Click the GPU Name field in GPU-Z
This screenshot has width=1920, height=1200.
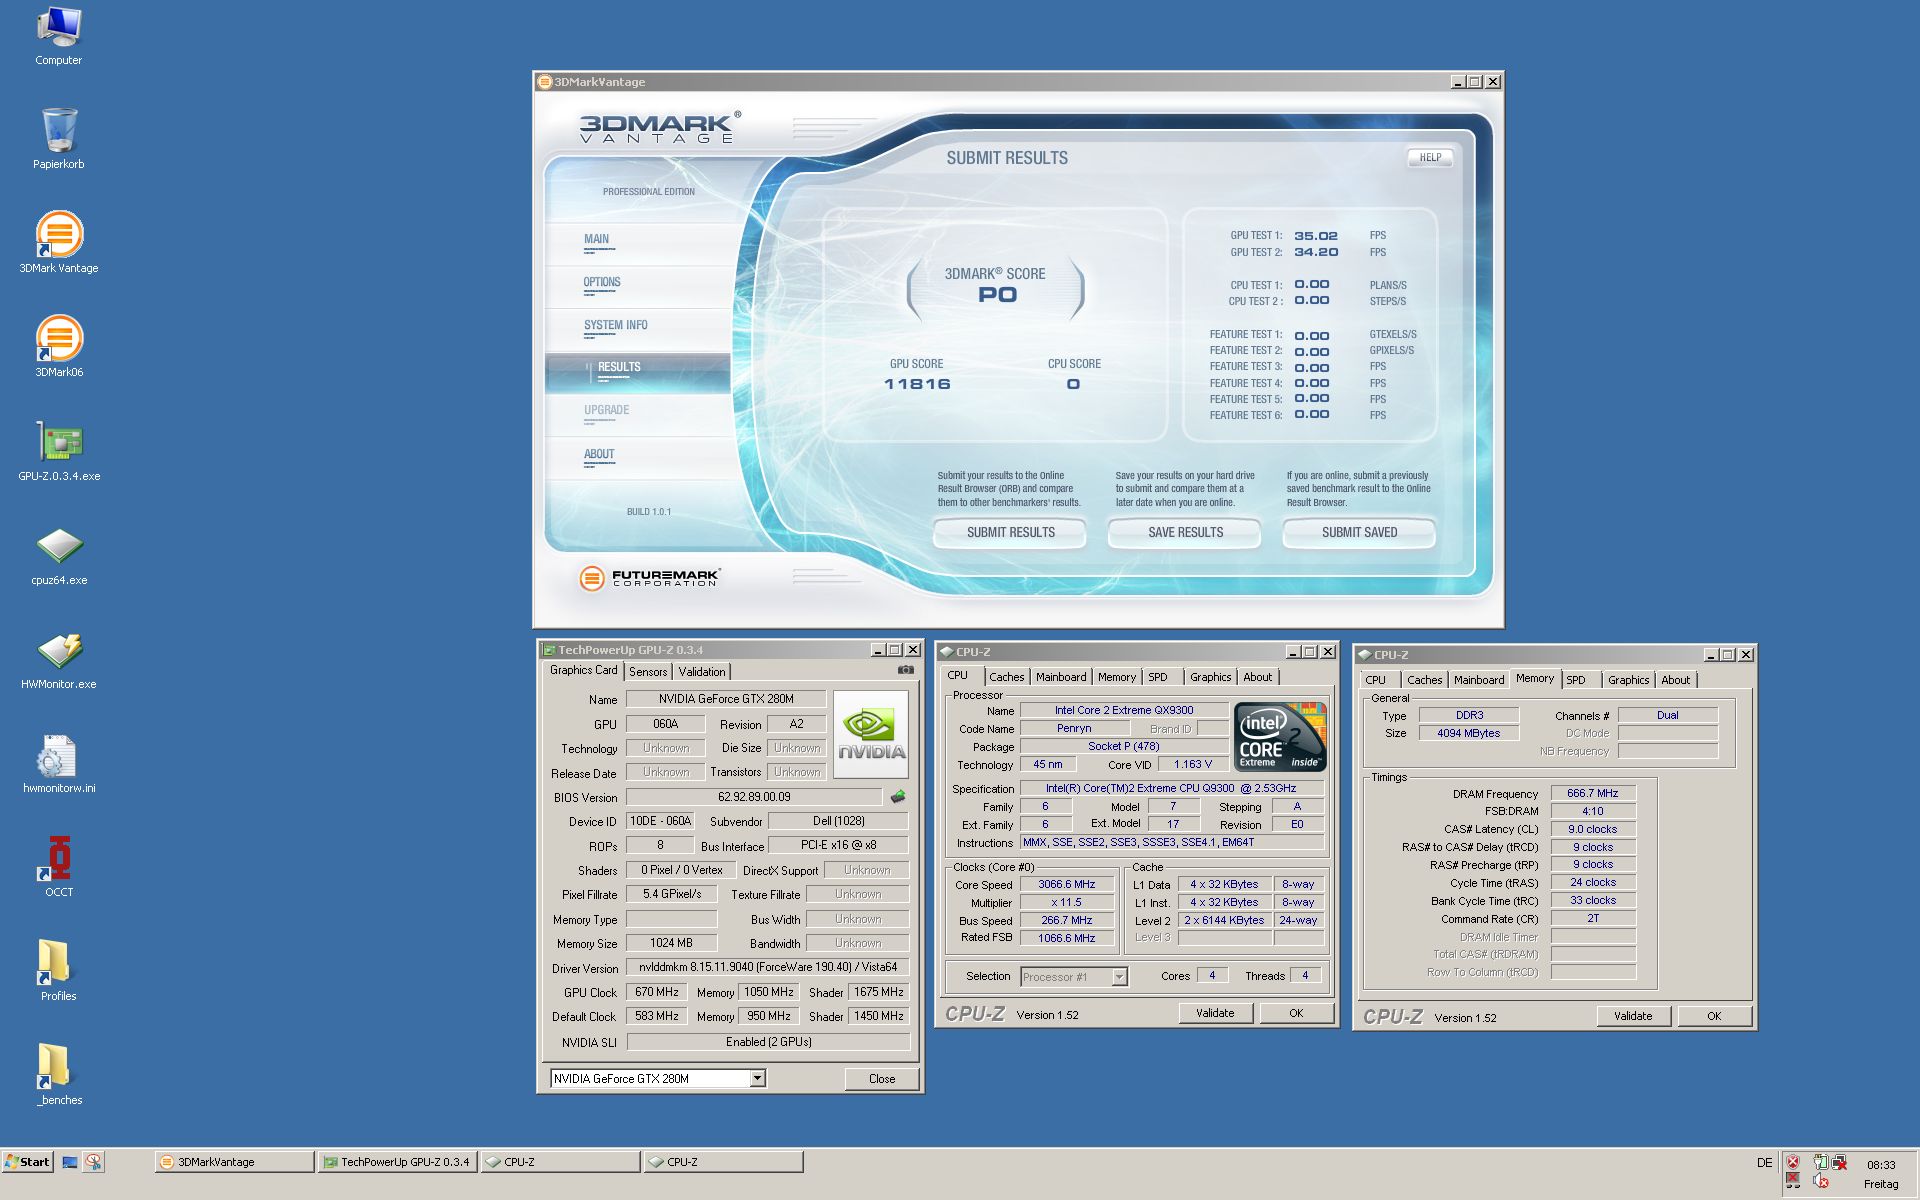coord(726,699)
